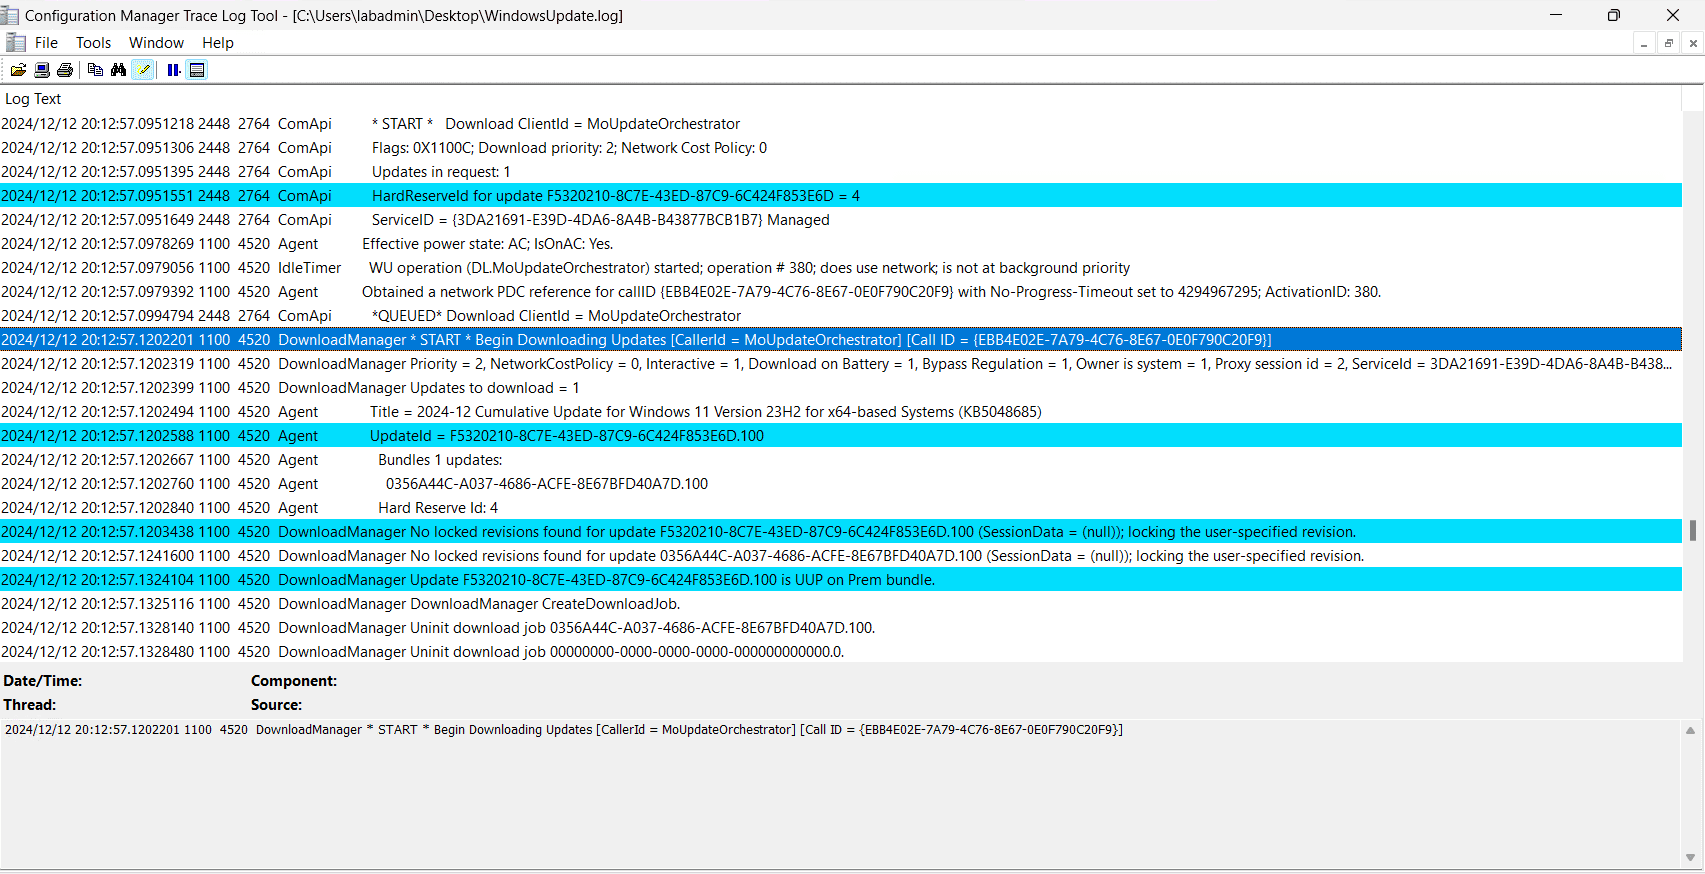Open the Tools menu
Screen dimensions: 1705x874
pos(93,43)
